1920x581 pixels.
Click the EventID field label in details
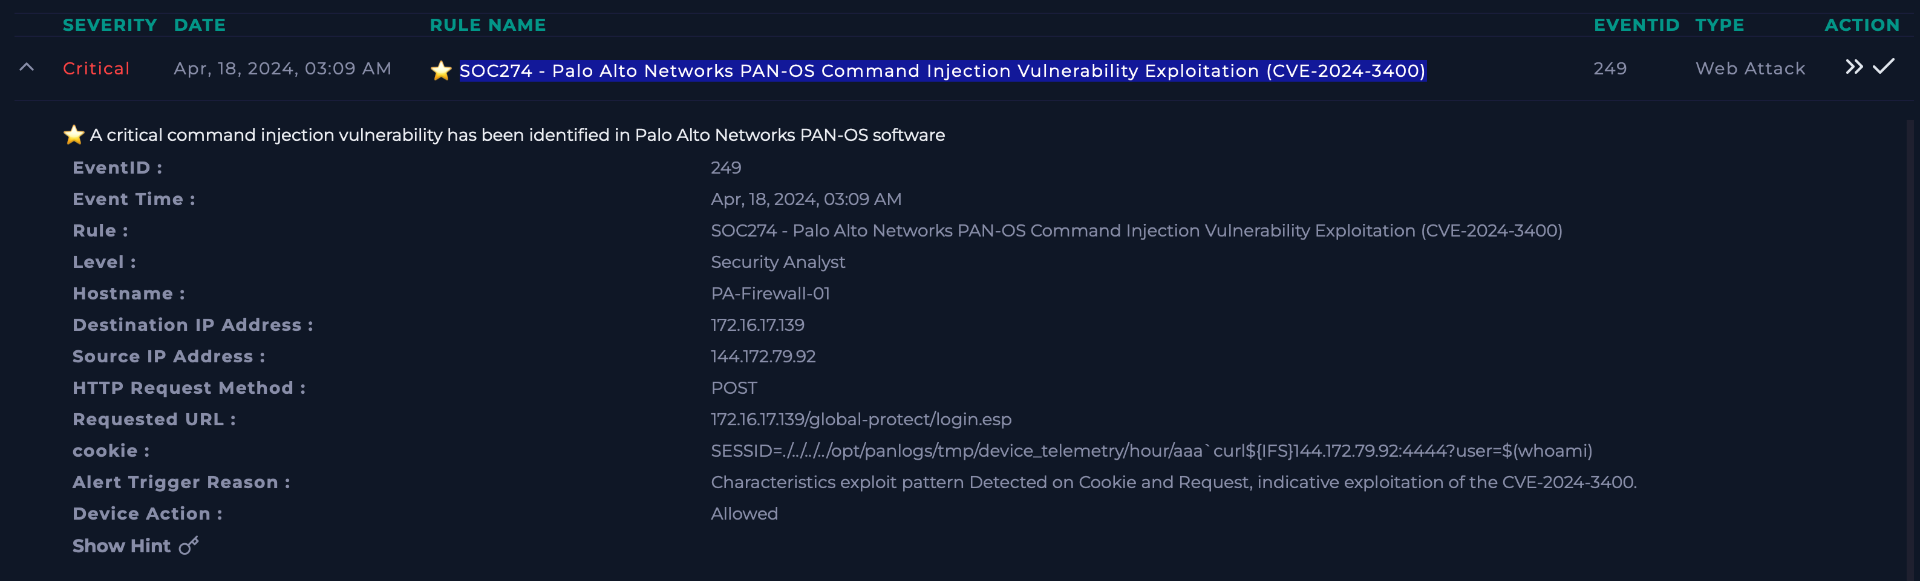[117, 168]
